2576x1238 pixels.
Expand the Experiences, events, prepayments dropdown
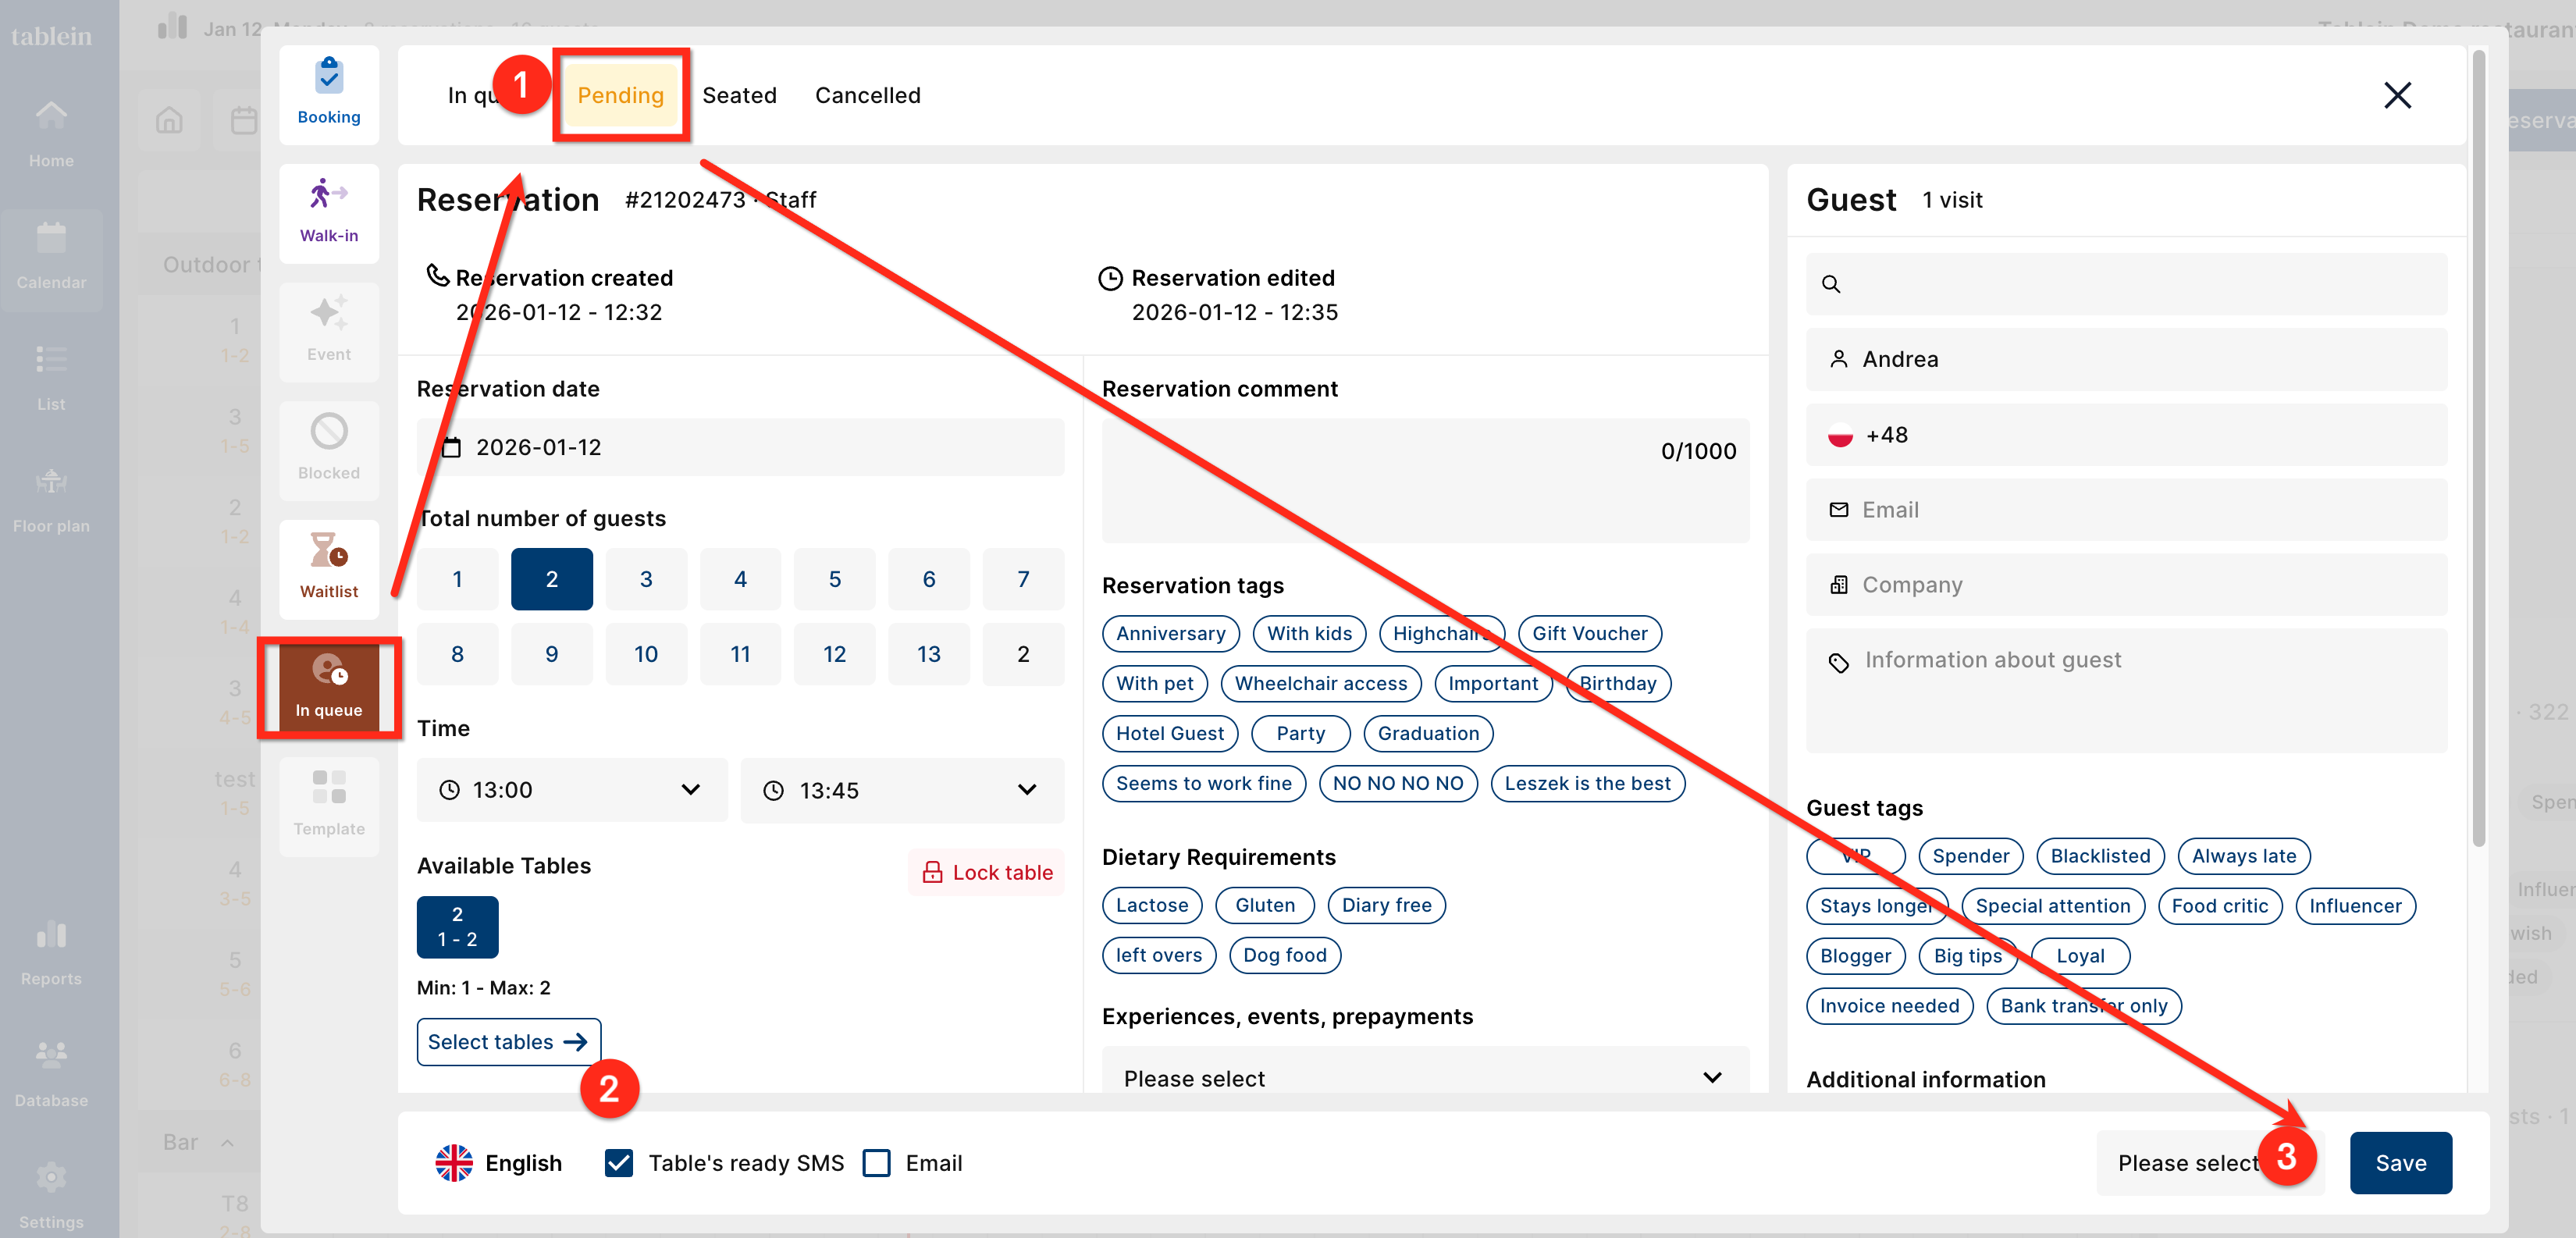1424,1077
